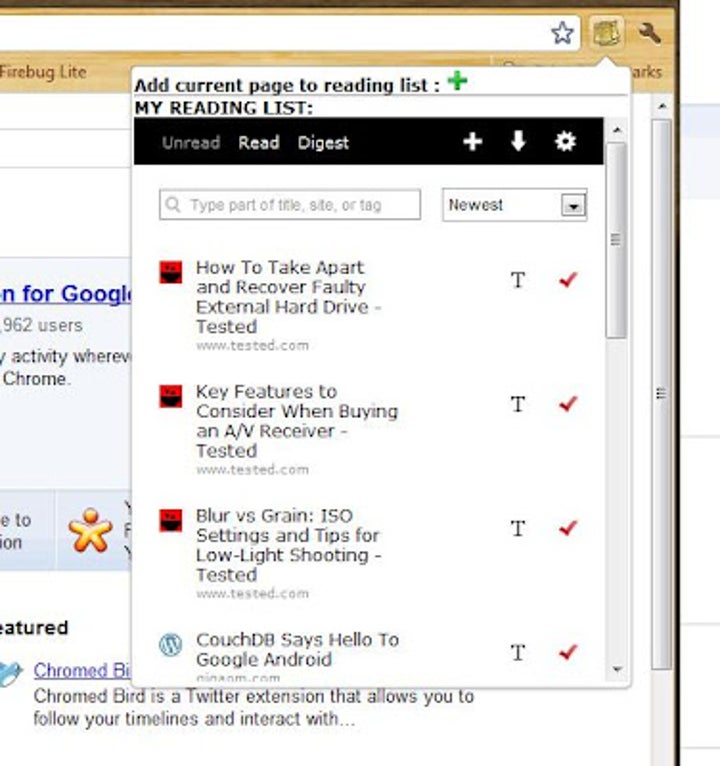Switch to the Unread tab
This screenshot has height=766, width=720.
[190, 143]
